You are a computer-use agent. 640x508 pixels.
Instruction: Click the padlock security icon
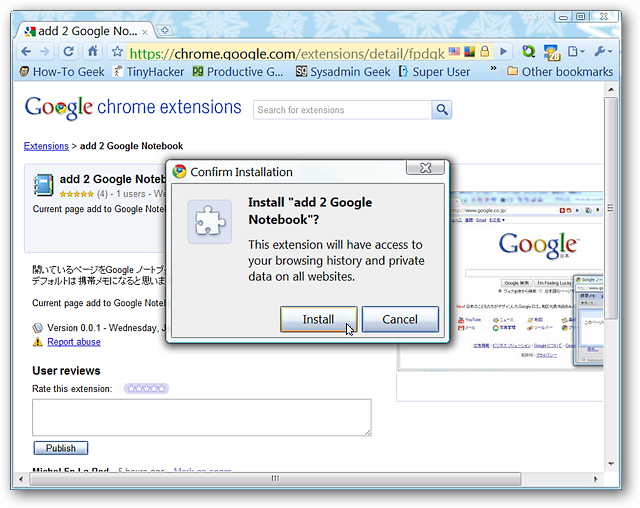484,52
